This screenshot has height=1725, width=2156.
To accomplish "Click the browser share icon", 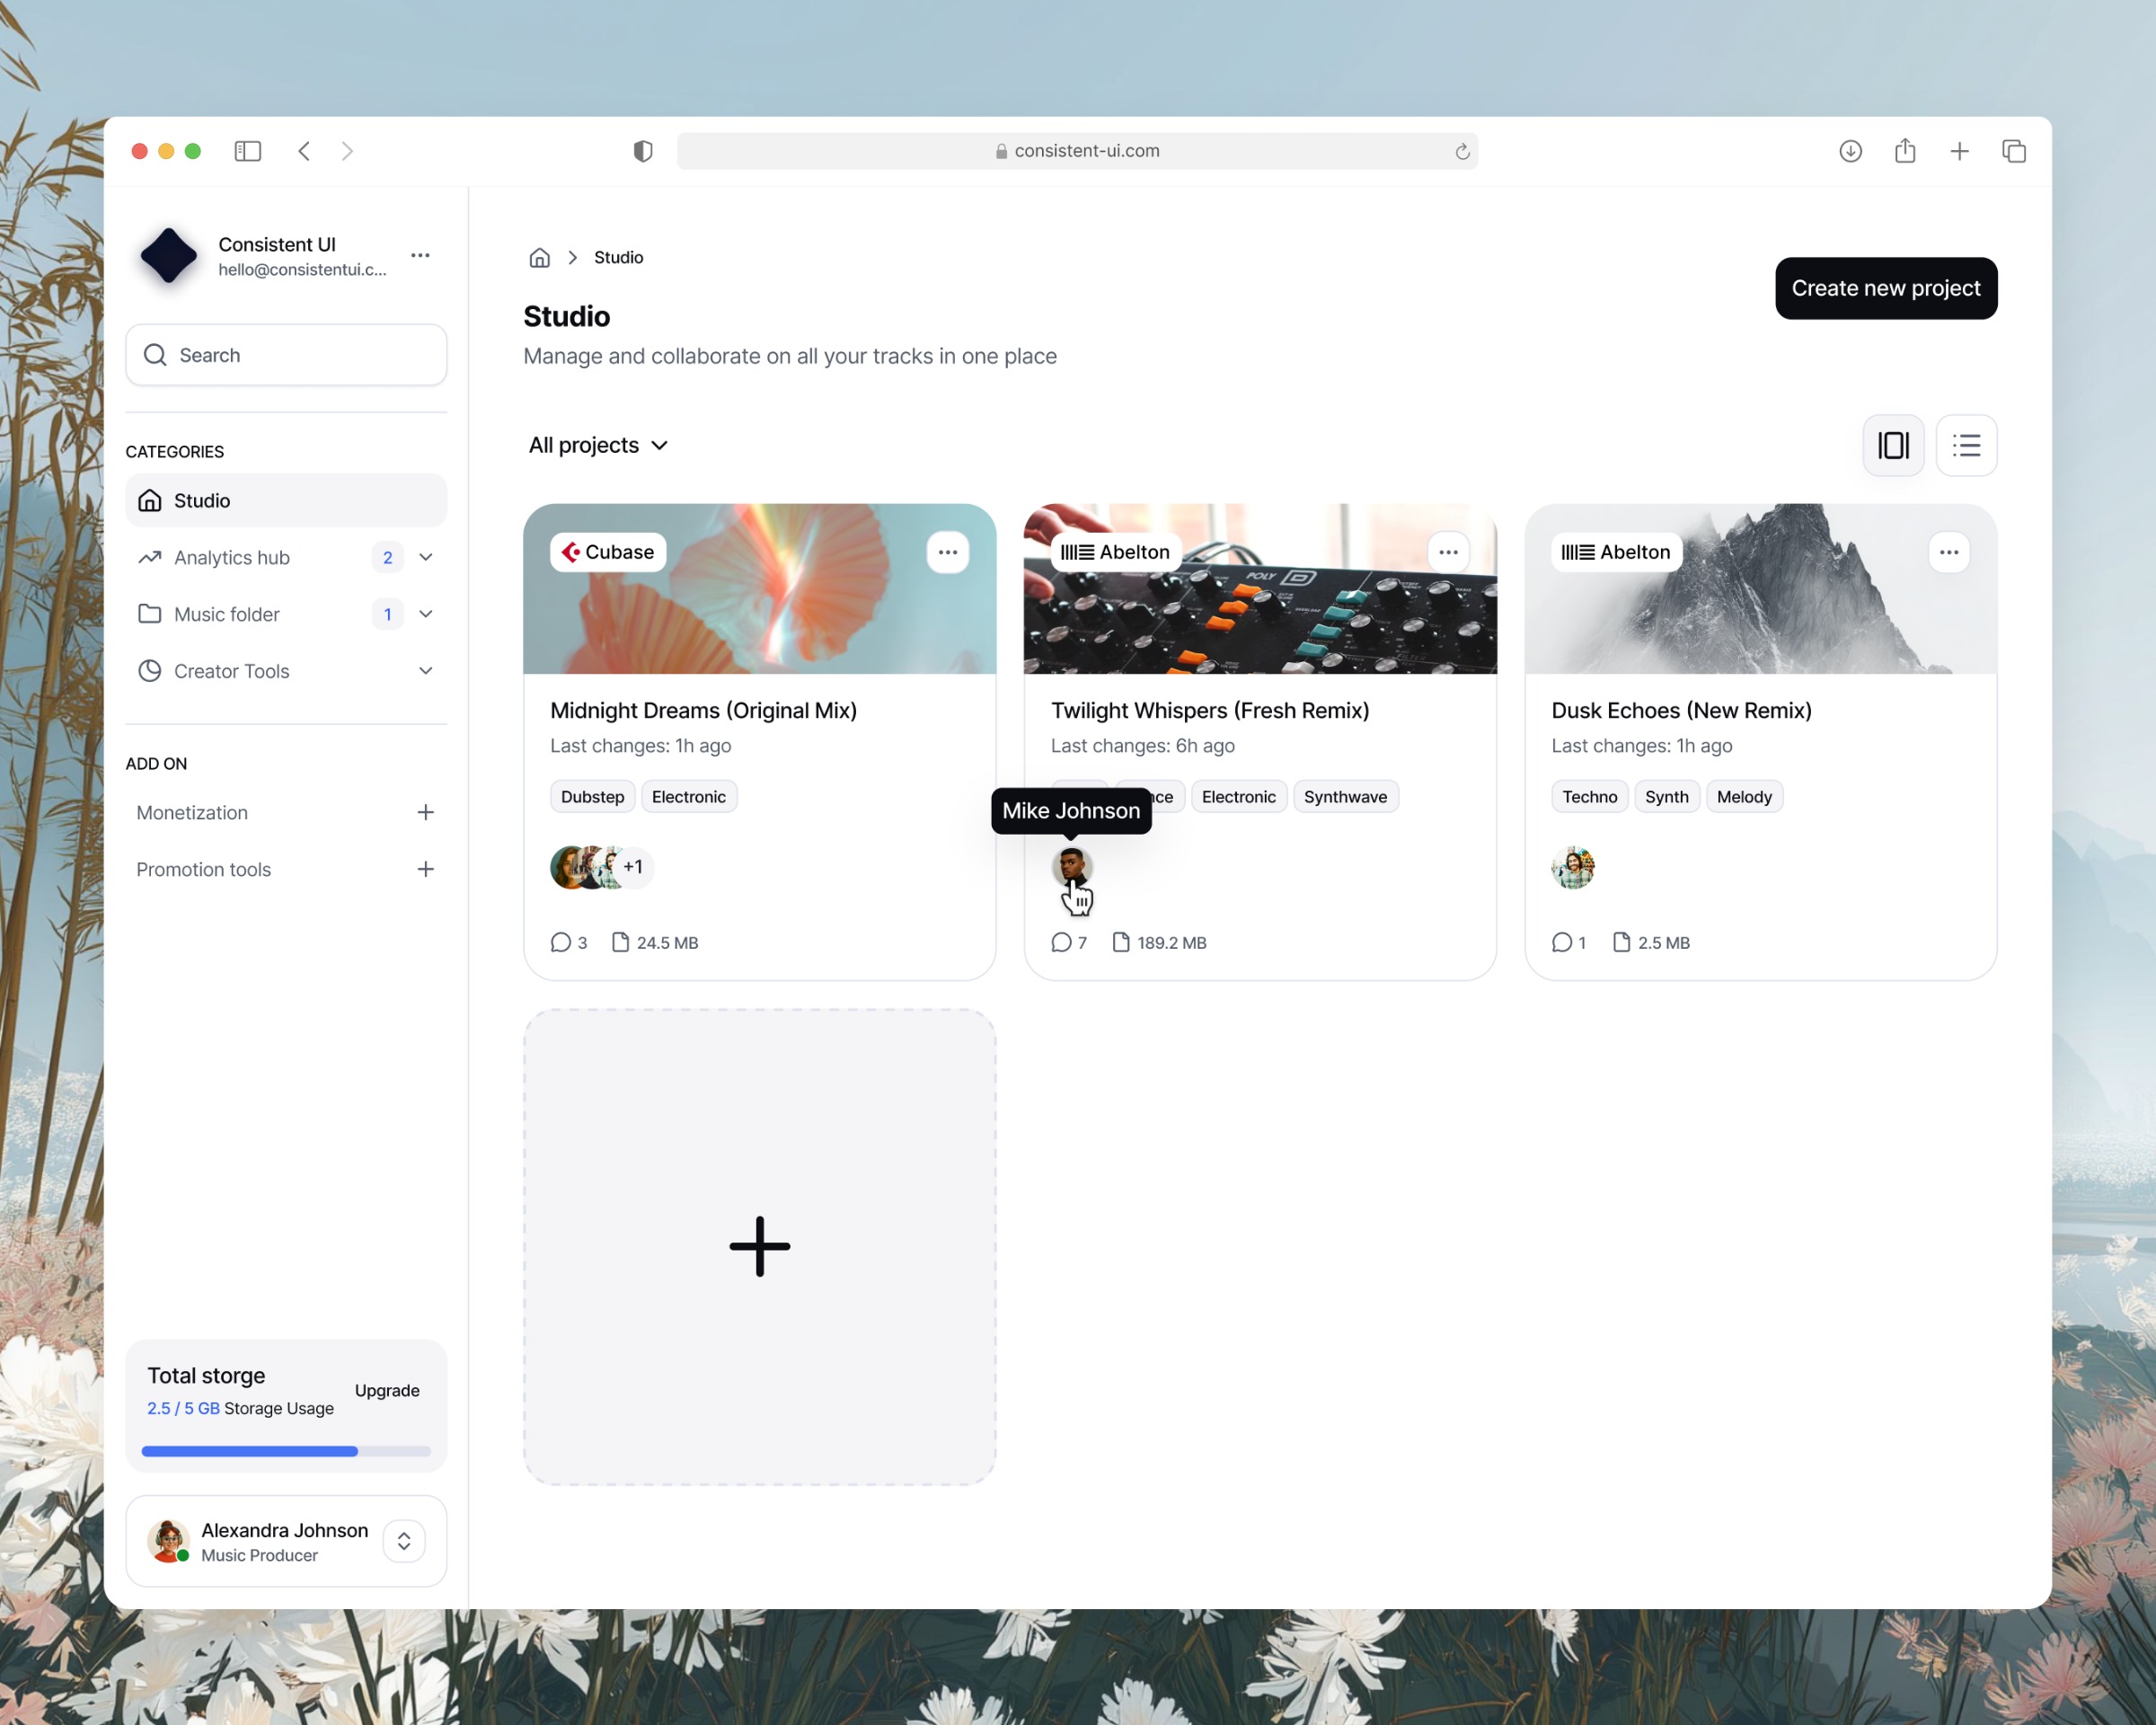I will tap(1904, 151).
